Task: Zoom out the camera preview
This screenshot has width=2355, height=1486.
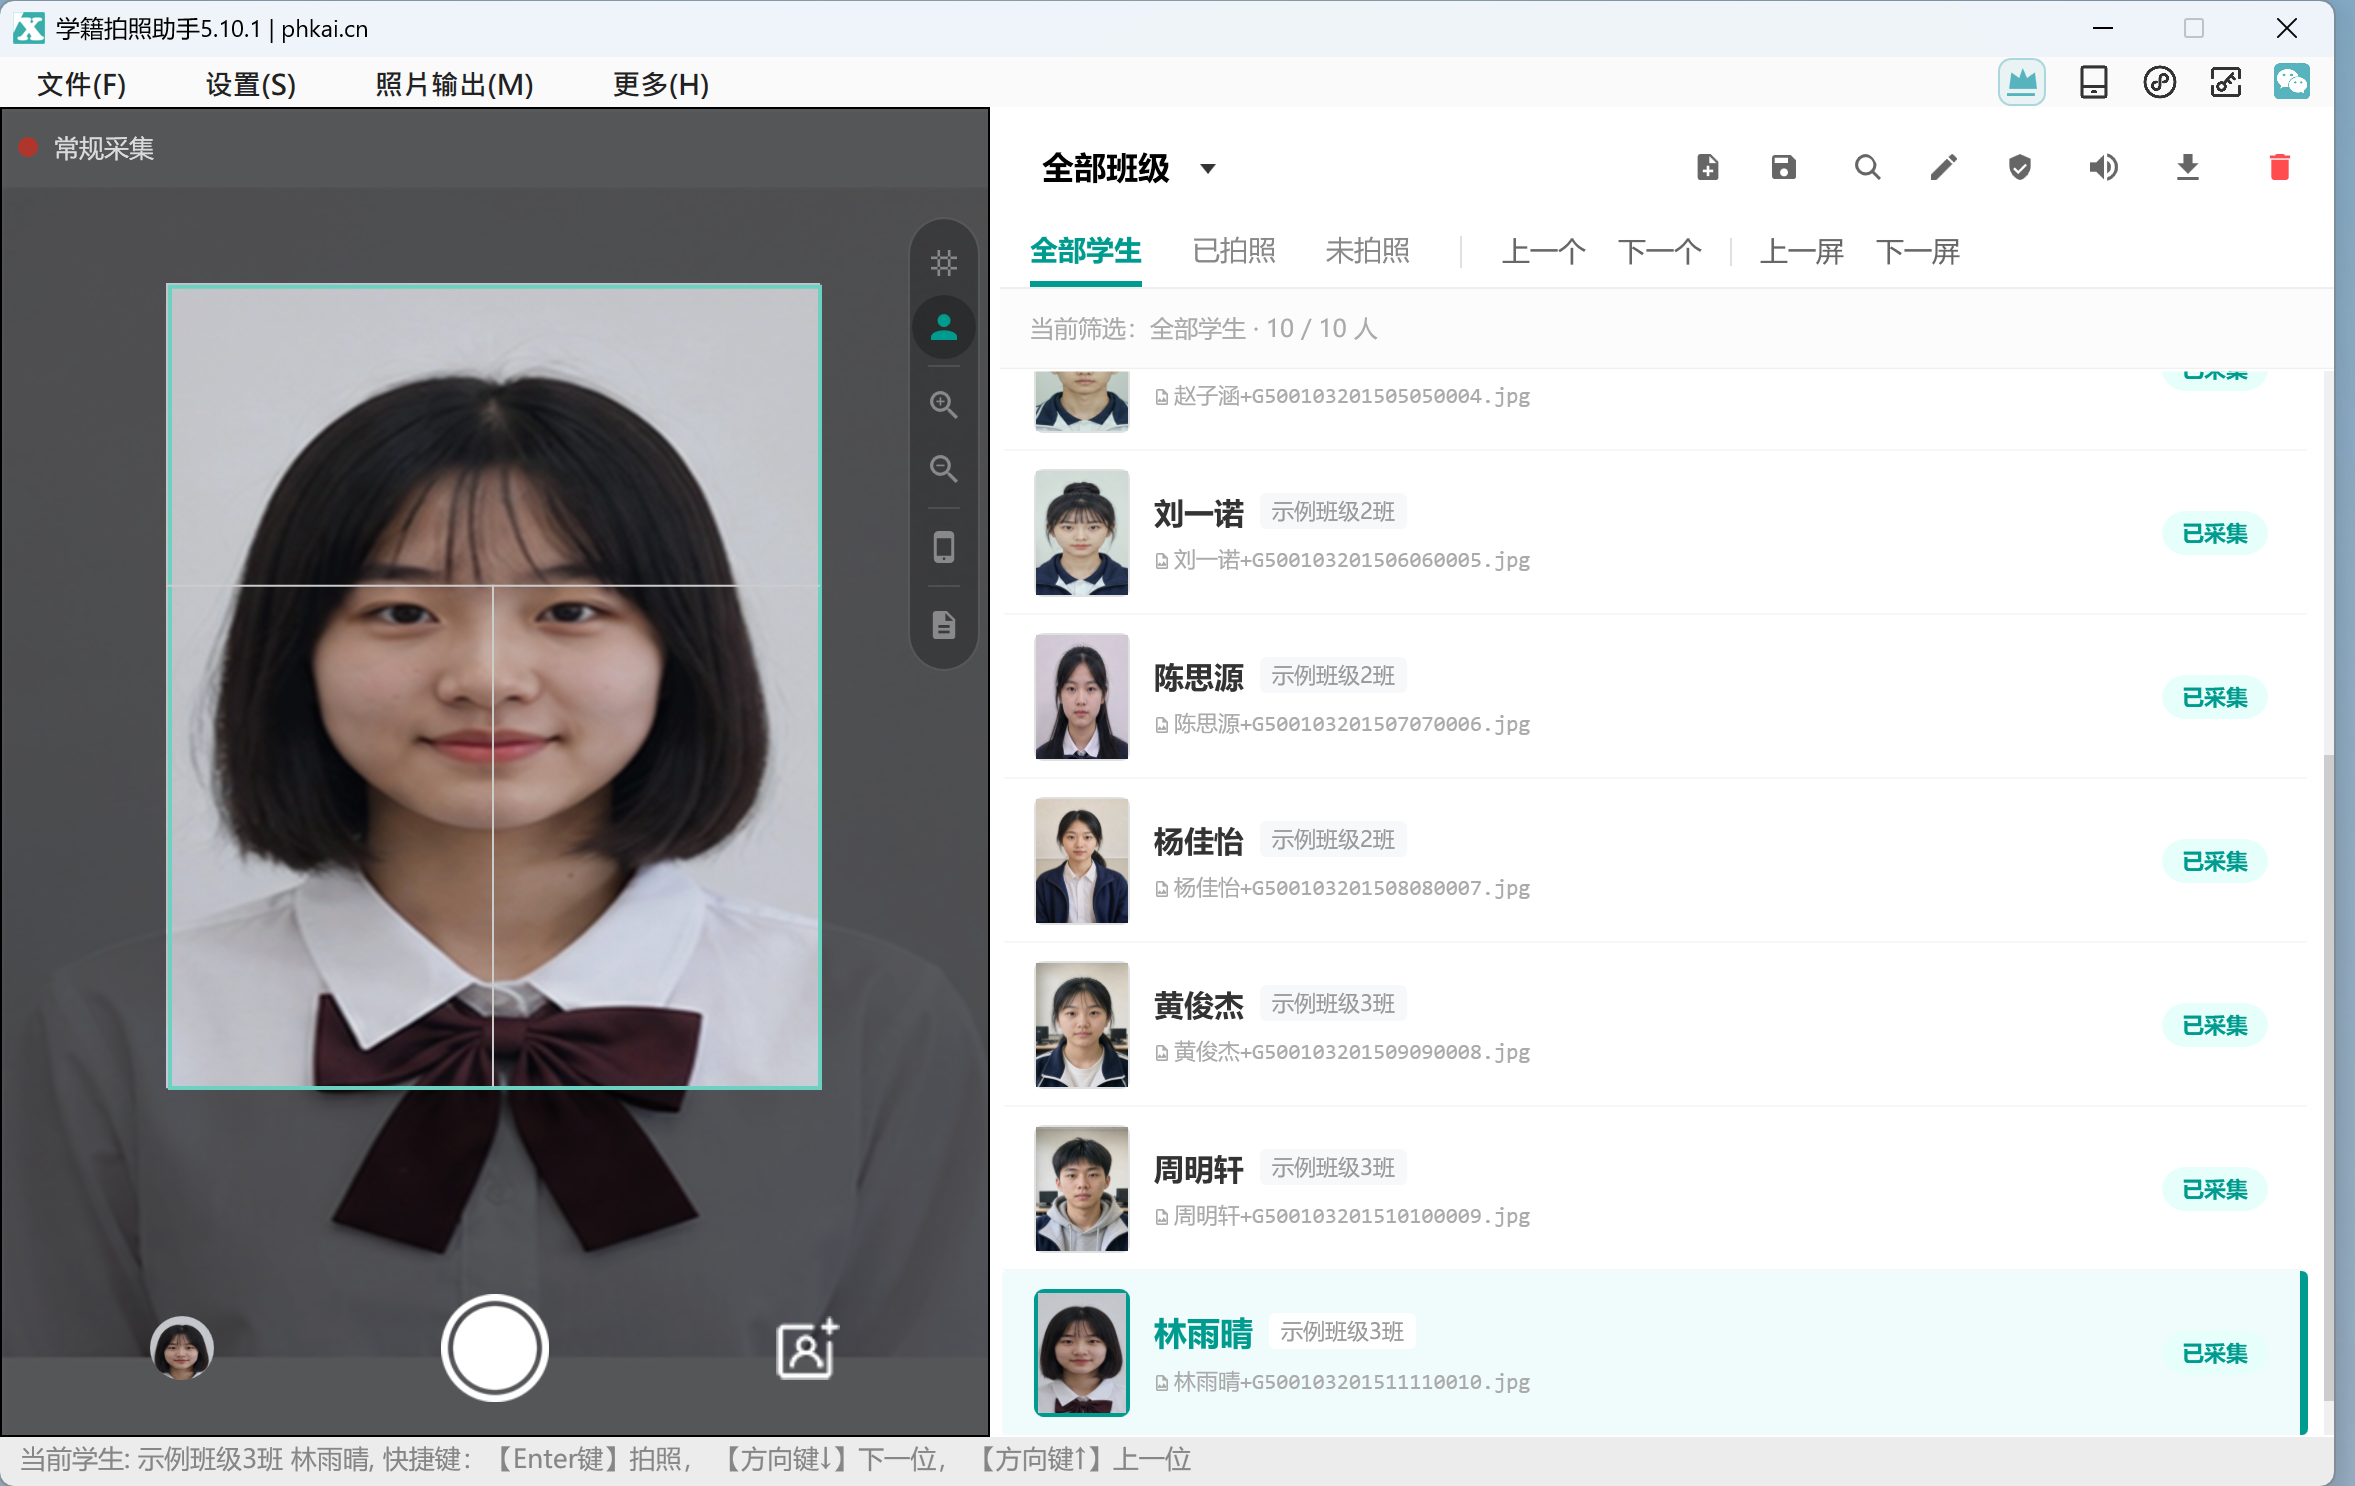Action: pyautogui.click(x=943, y=469)
